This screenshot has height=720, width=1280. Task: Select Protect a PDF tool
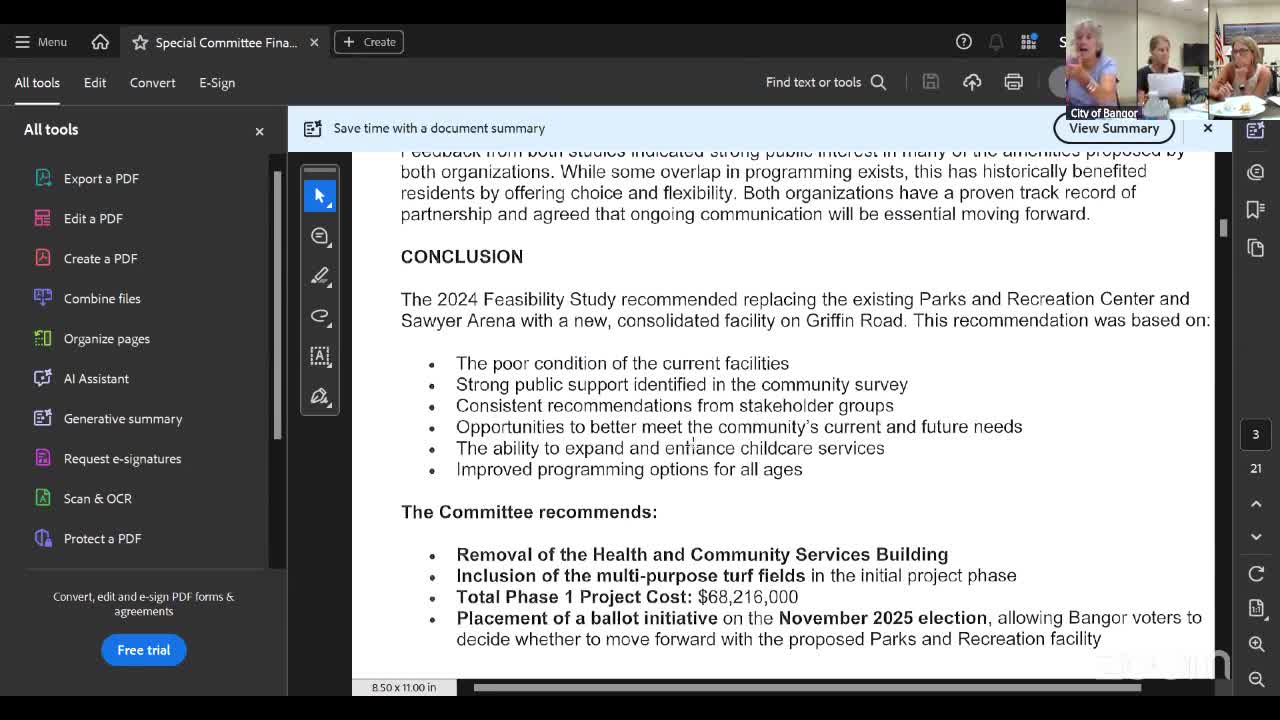coord(102,538)
